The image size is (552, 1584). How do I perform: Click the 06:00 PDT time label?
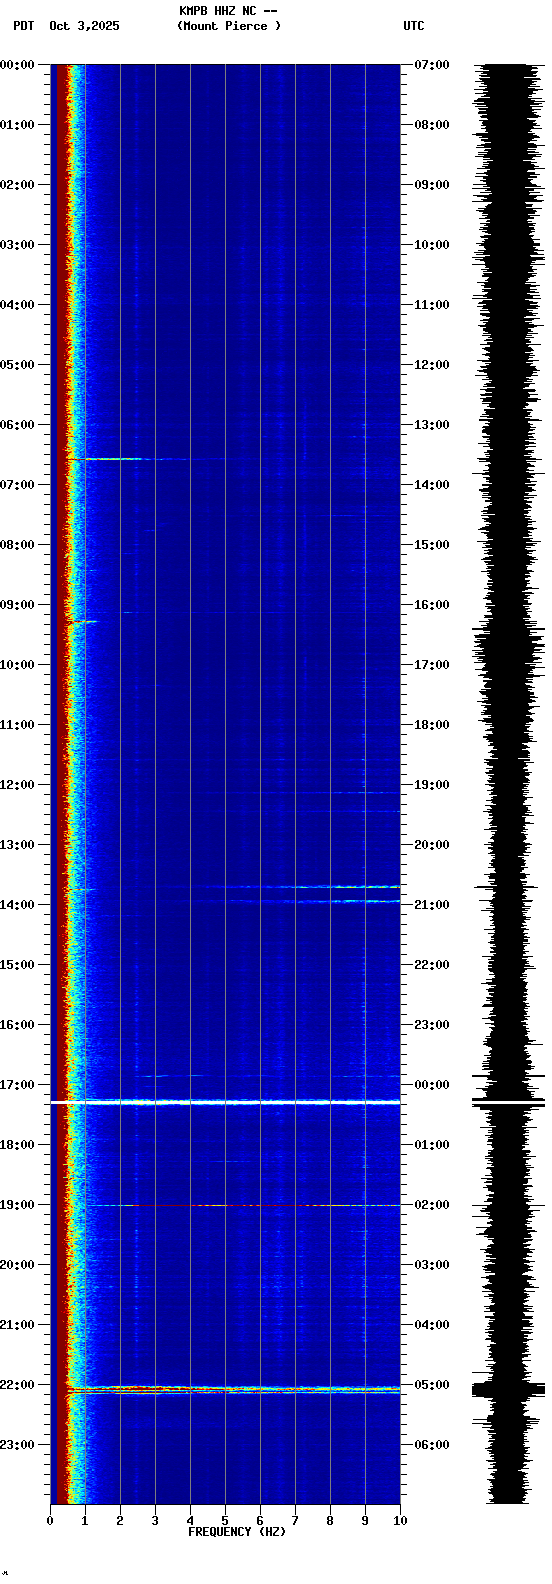pos(17,425)
